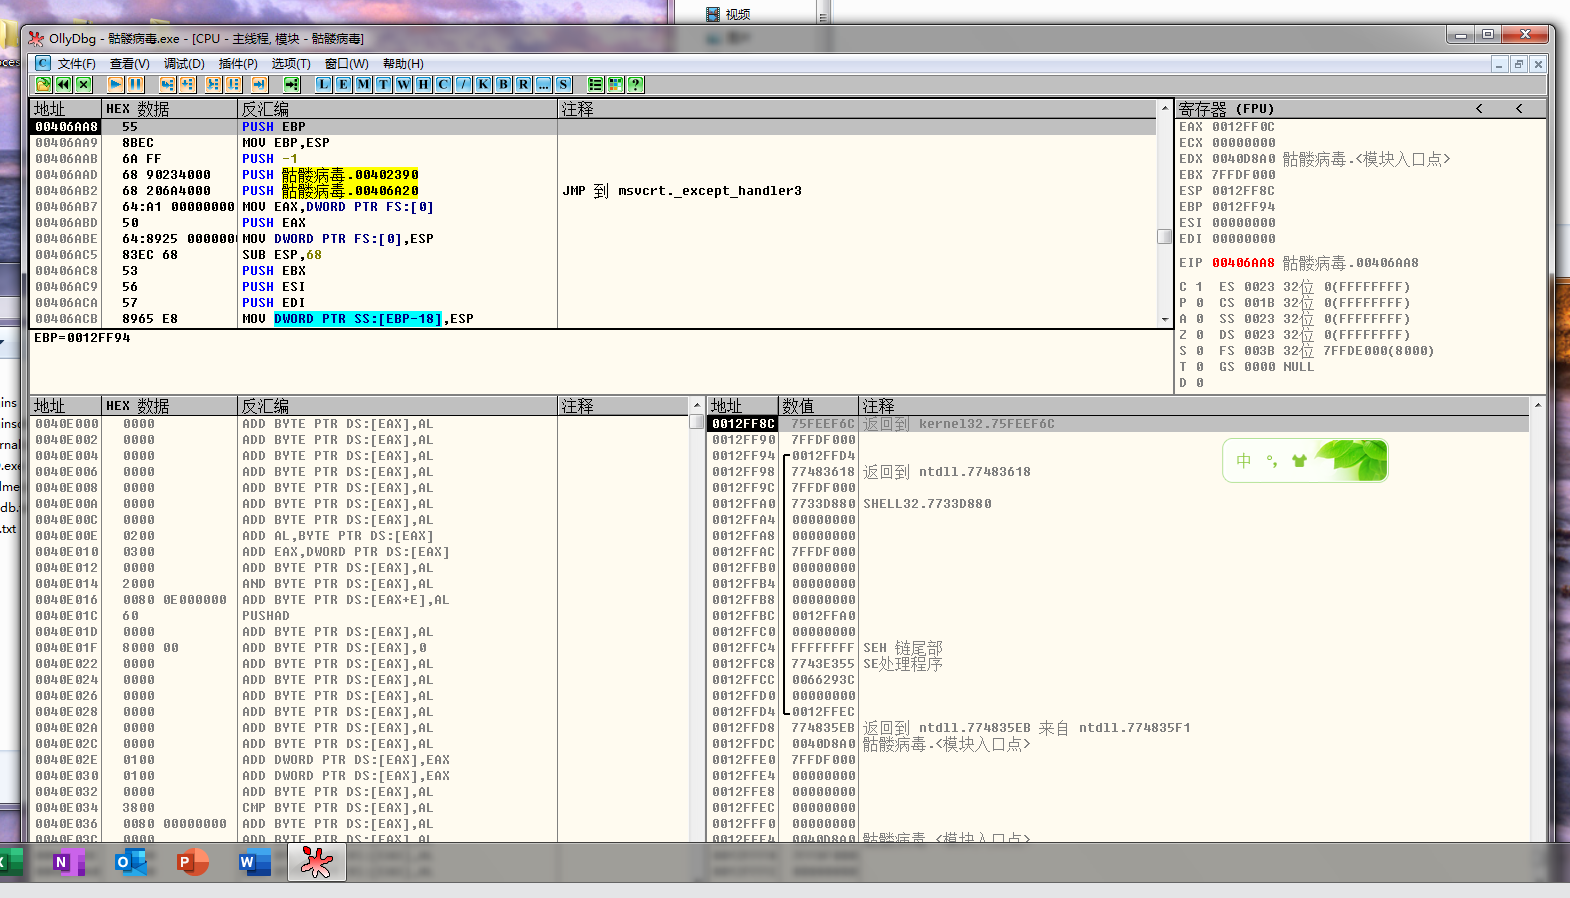Click the Restart program rewind icon
Screen dimensions: 1570x898
tap(64, 85)
